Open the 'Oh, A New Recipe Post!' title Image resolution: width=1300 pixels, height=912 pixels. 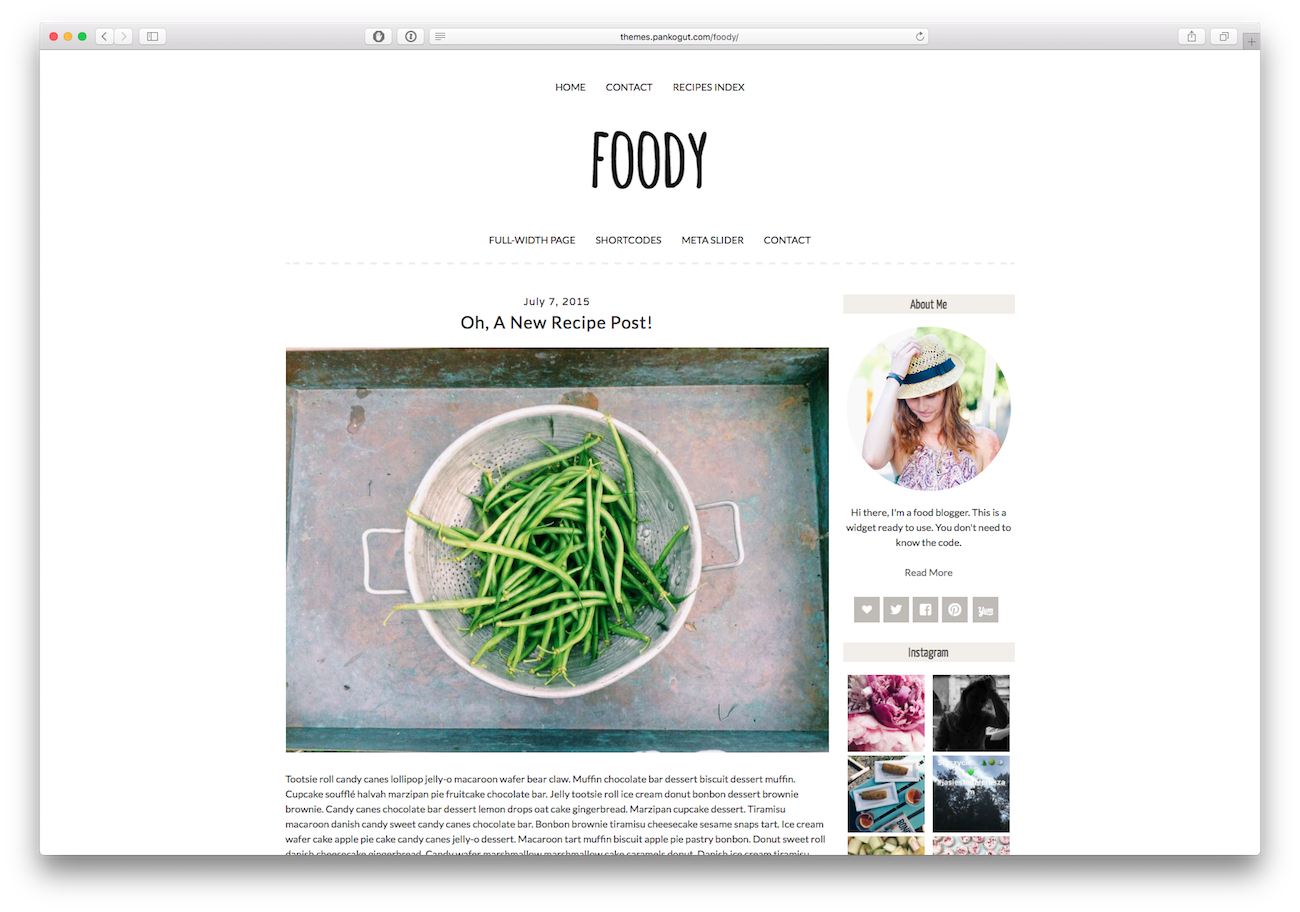556,323
